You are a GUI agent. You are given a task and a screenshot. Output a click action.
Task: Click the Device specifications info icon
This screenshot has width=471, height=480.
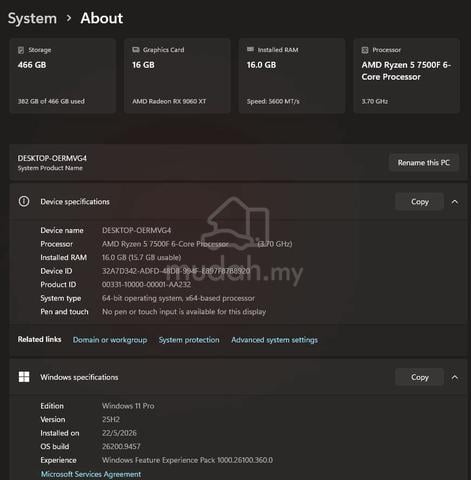pyautogui.click(x=24, y=201)
